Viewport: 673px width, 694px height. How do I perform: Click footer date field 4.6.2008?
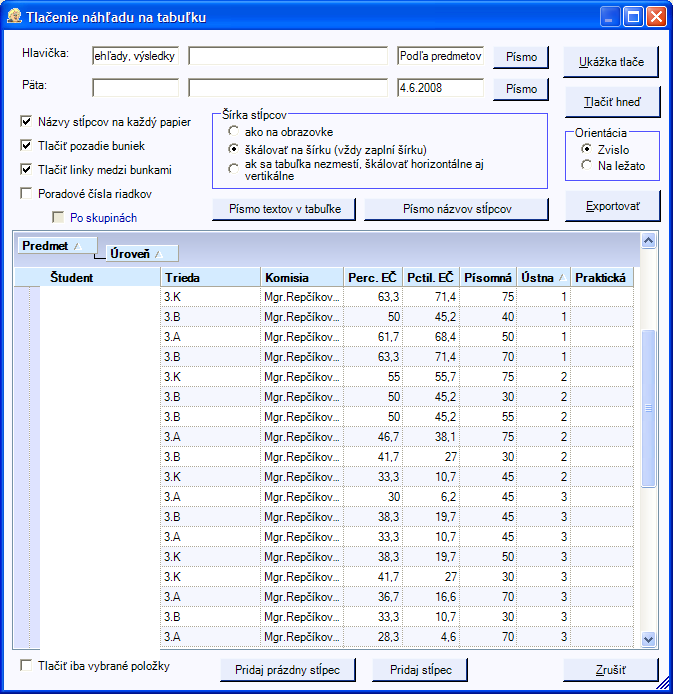(440, 88)
